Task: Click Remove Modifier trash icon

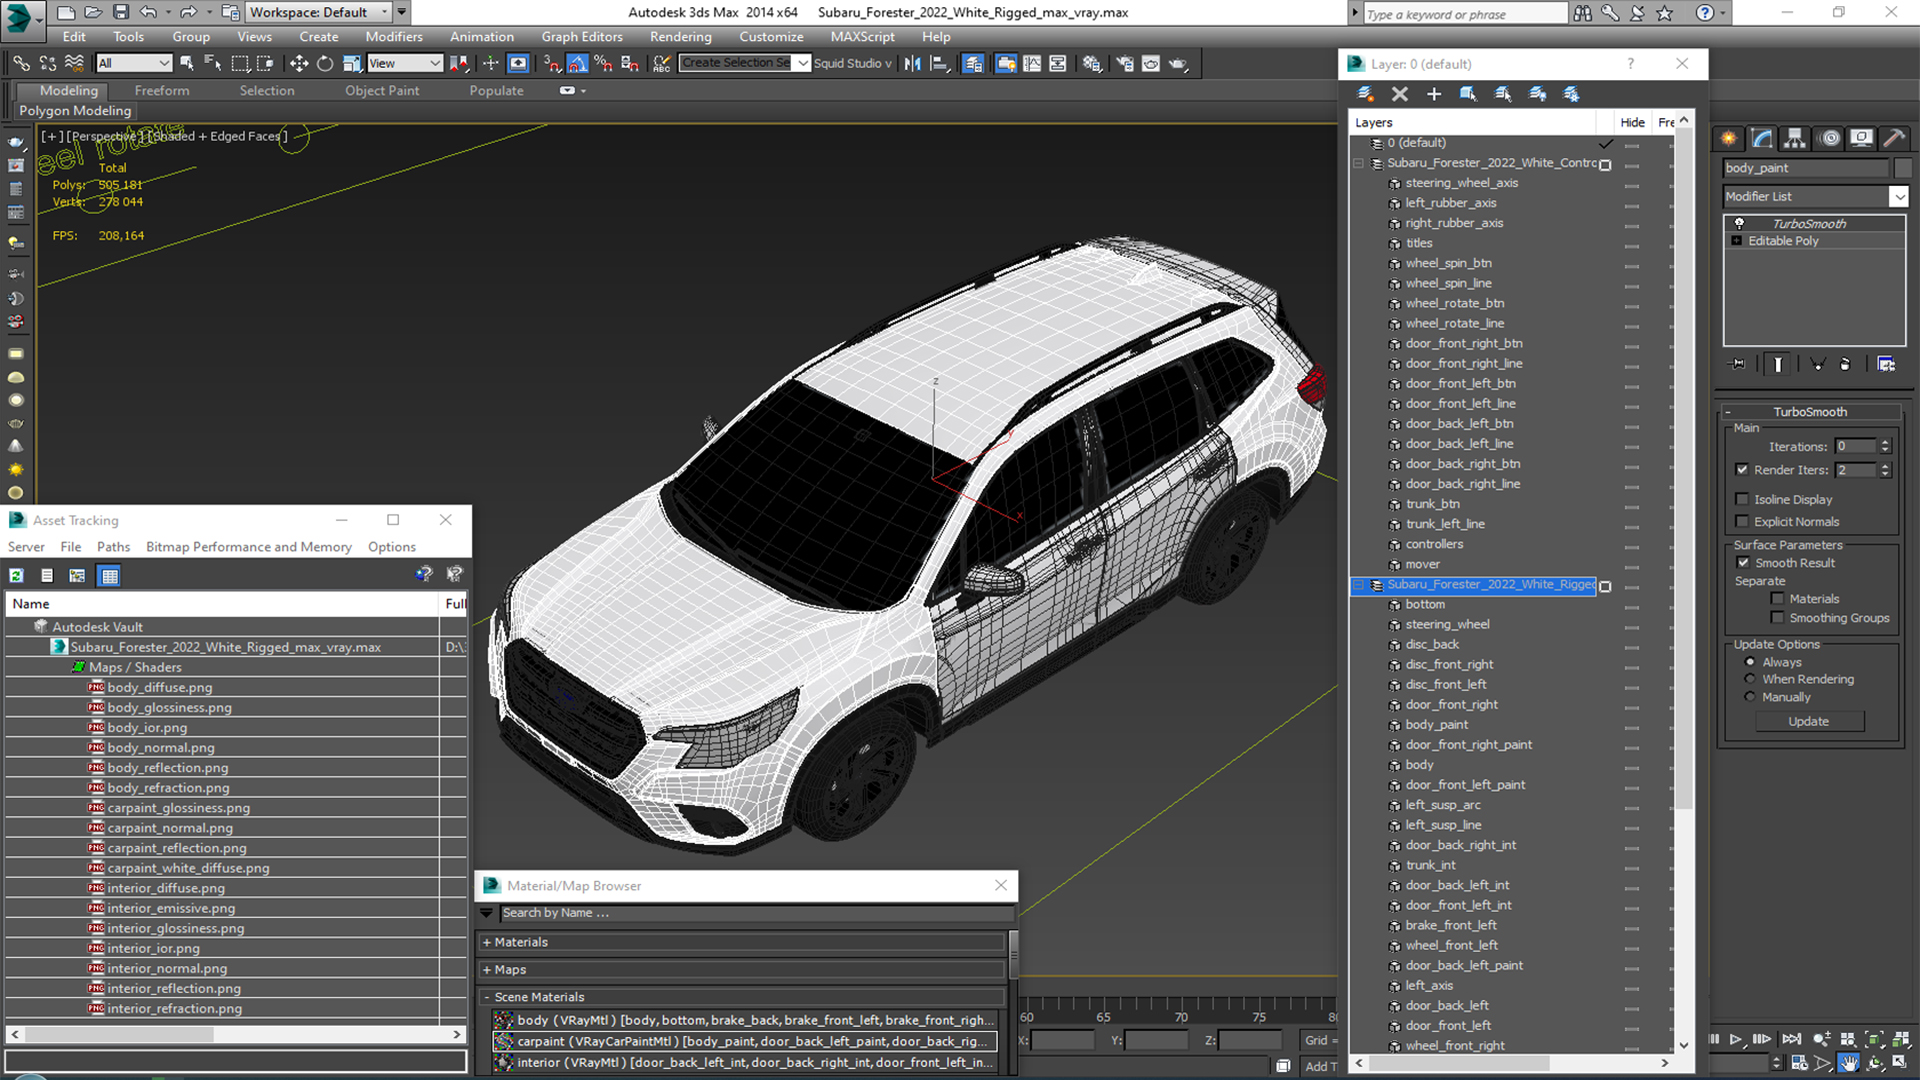Action: point(1845,364)
